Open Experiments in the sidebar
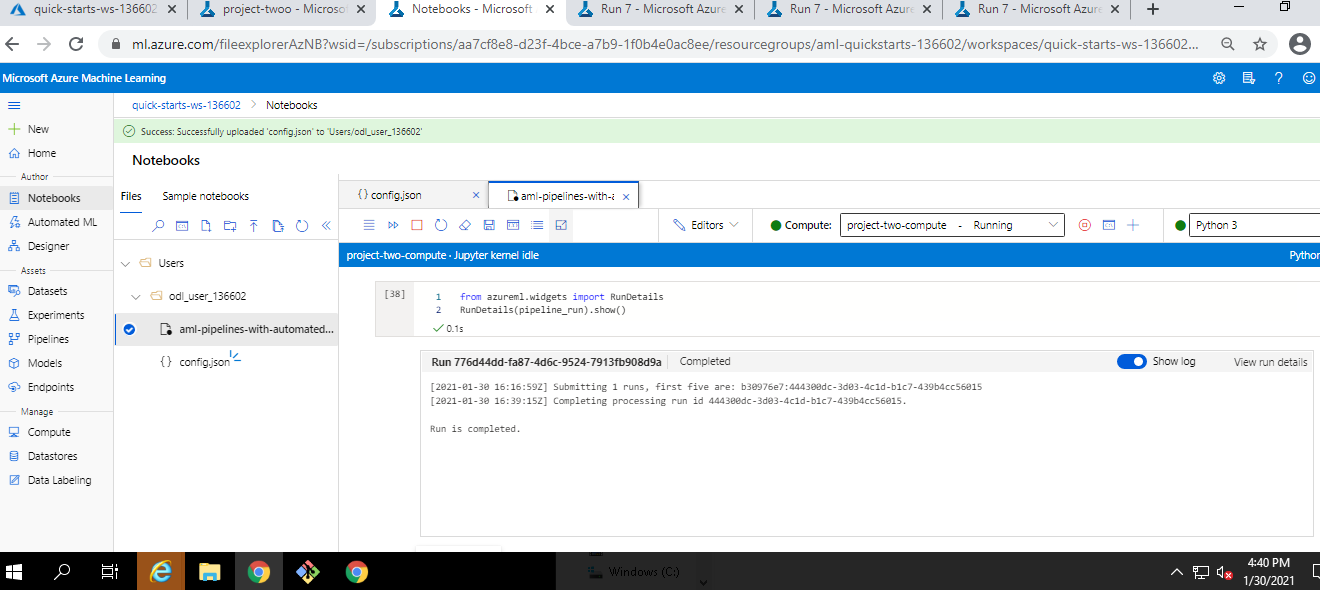The width and height of the screenshot is (1320, 590). (56, 315)
